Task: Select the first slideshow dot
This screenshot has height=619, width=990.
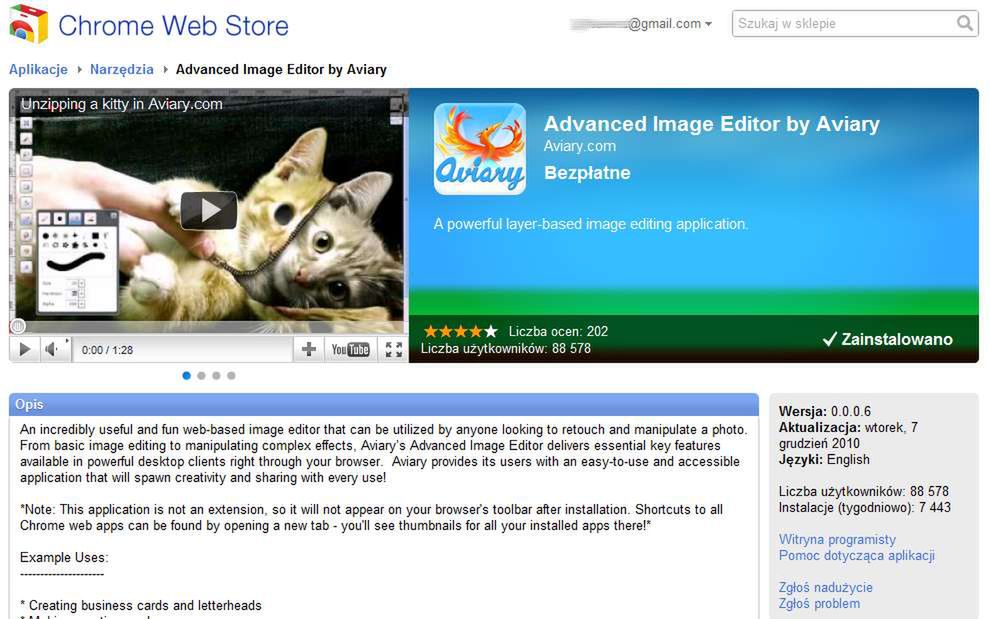Action: (x=186, y=375)
